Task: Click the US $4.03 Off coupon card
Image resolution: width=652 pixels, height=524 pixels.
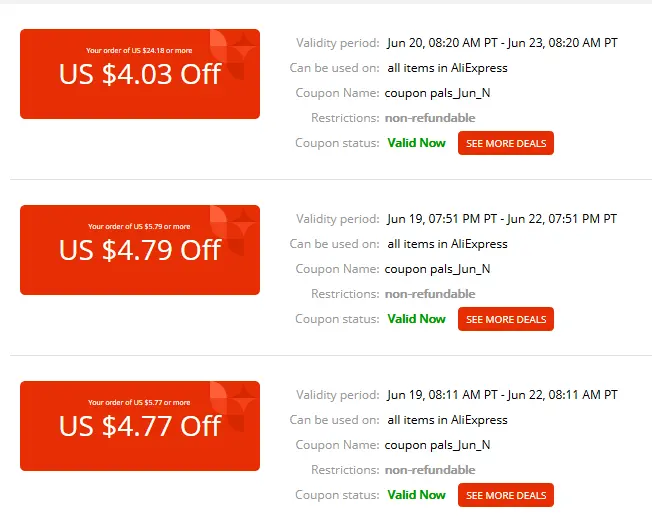Action: pyautogui.click(x=140, y=74)
